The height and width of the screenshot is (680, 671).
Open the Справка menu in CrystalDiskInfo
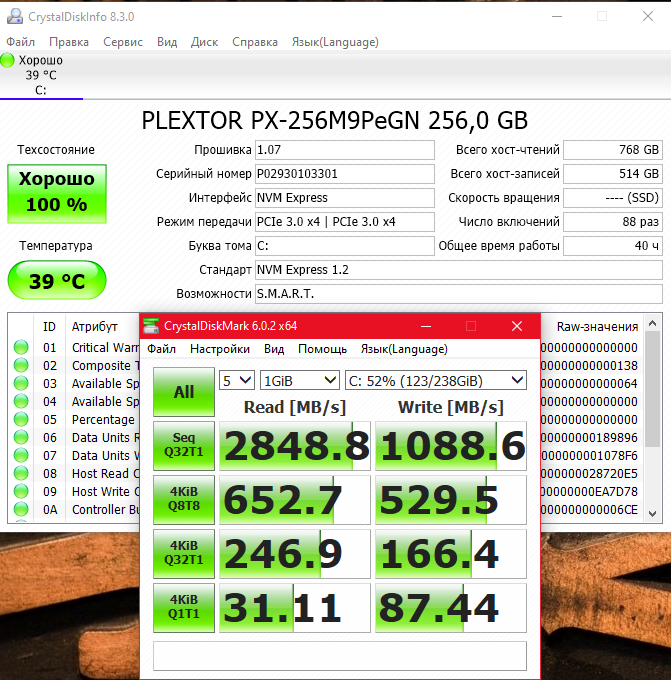click(255, 42)
